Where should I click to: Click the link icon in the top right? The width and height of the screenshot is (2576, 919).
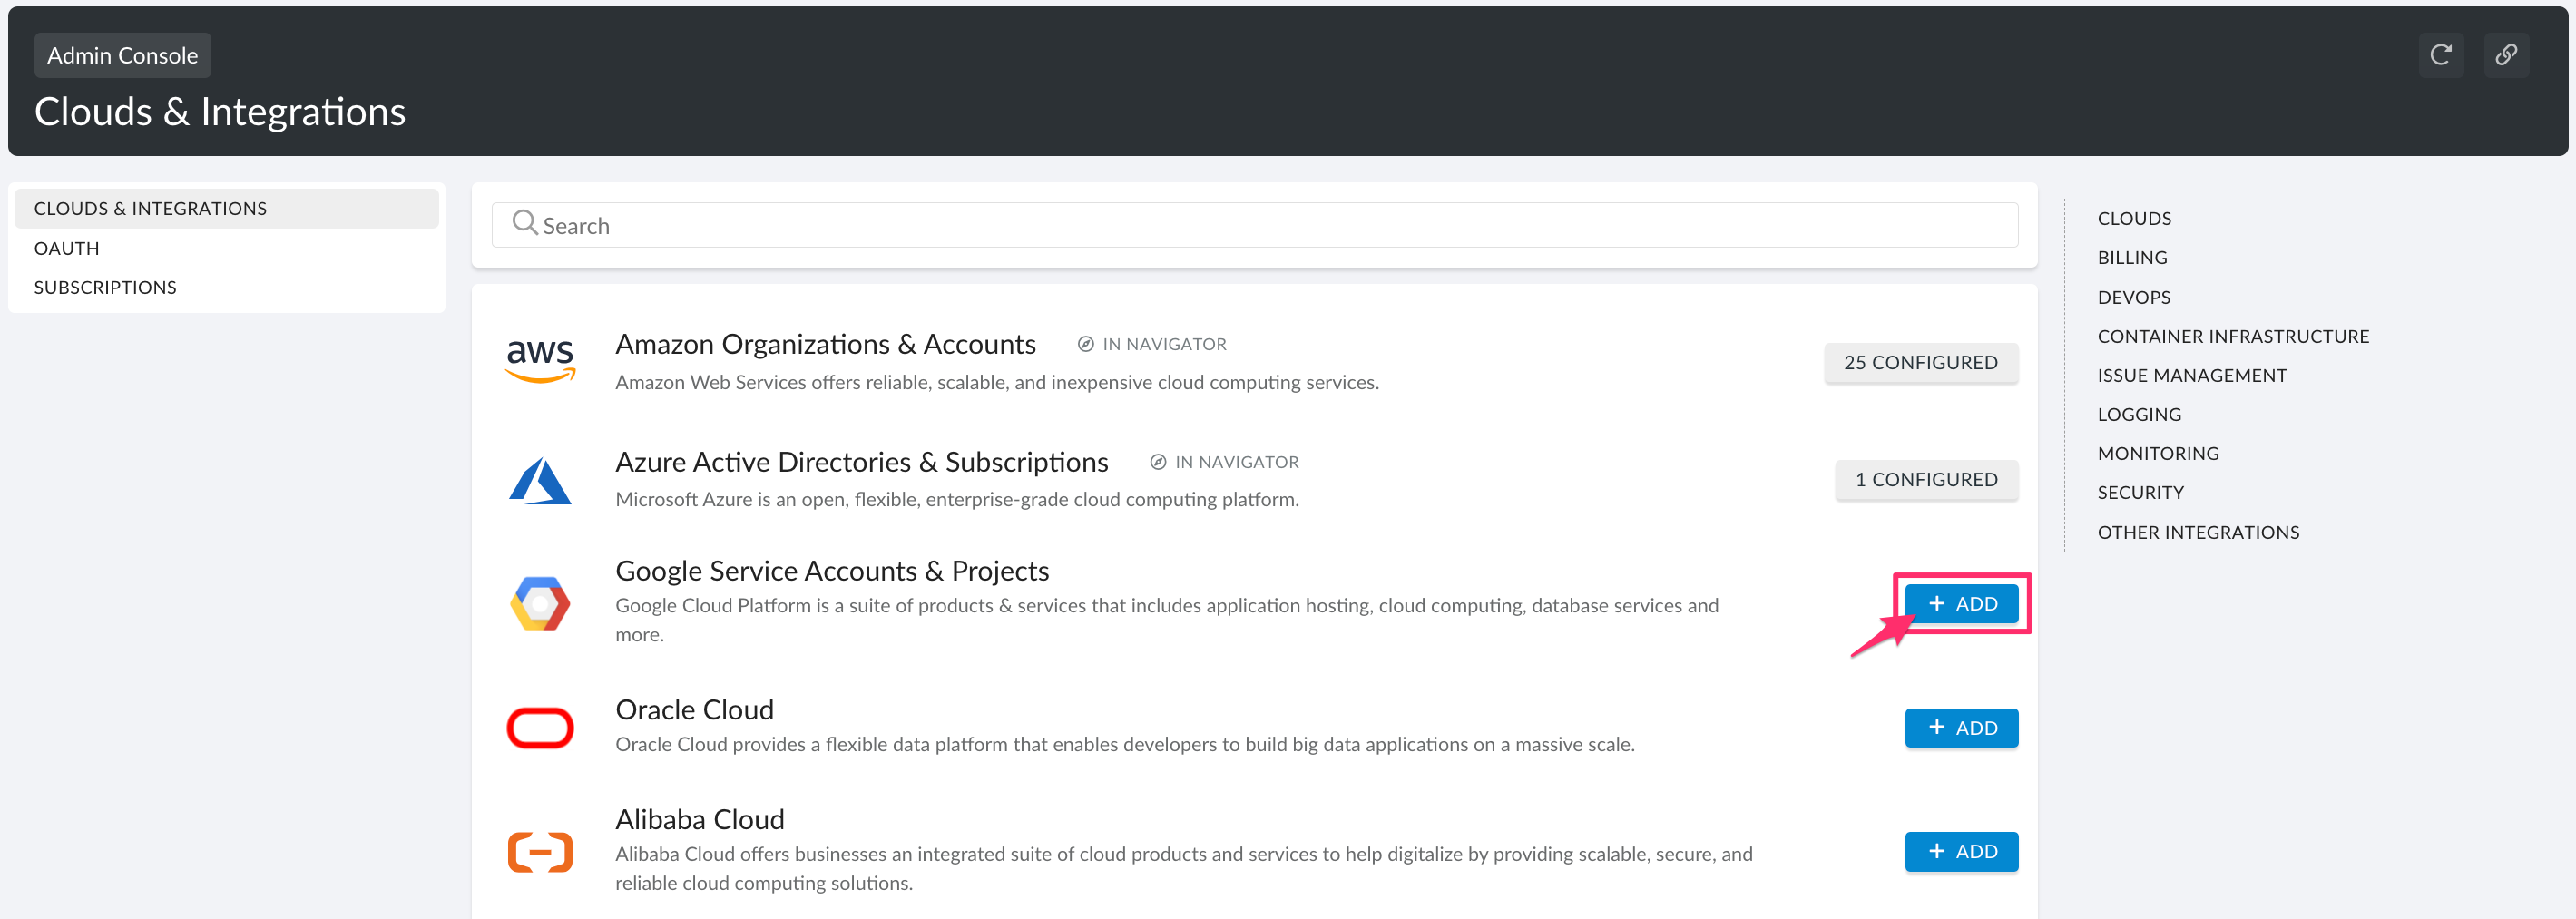2508,55
